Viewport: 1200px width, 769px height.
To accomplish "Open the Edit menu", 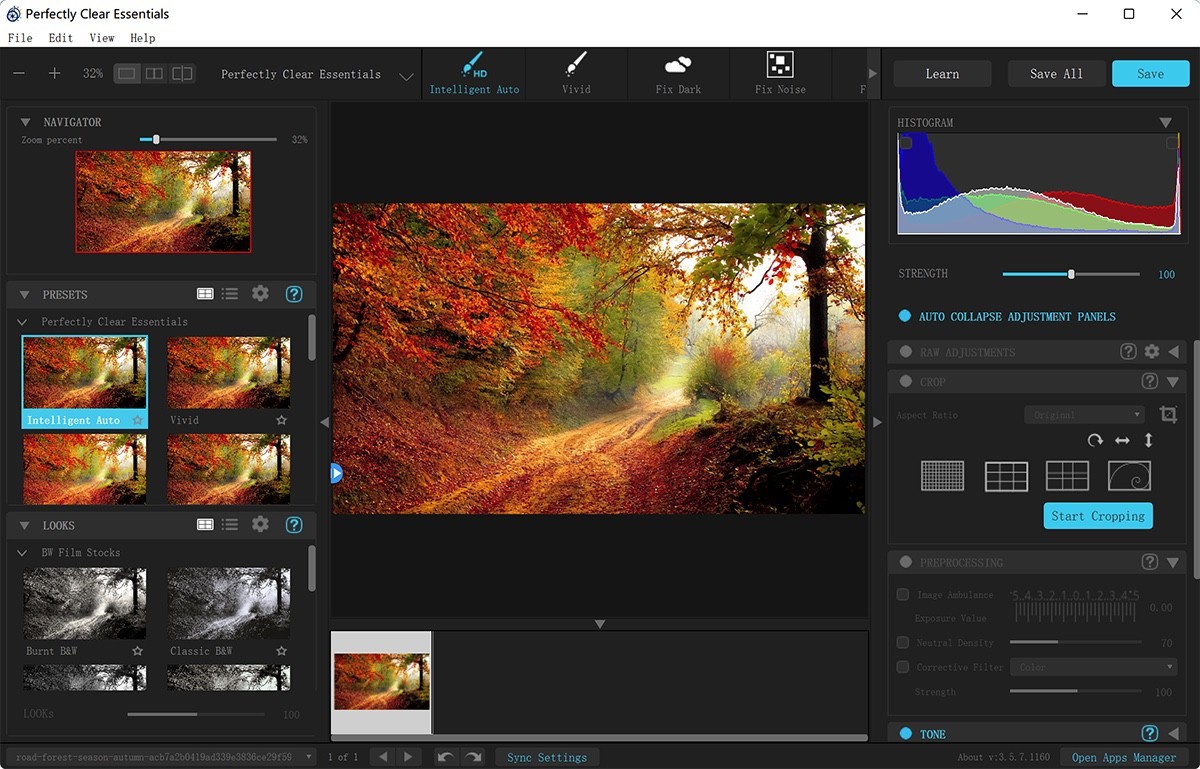I will coord(60,38).
